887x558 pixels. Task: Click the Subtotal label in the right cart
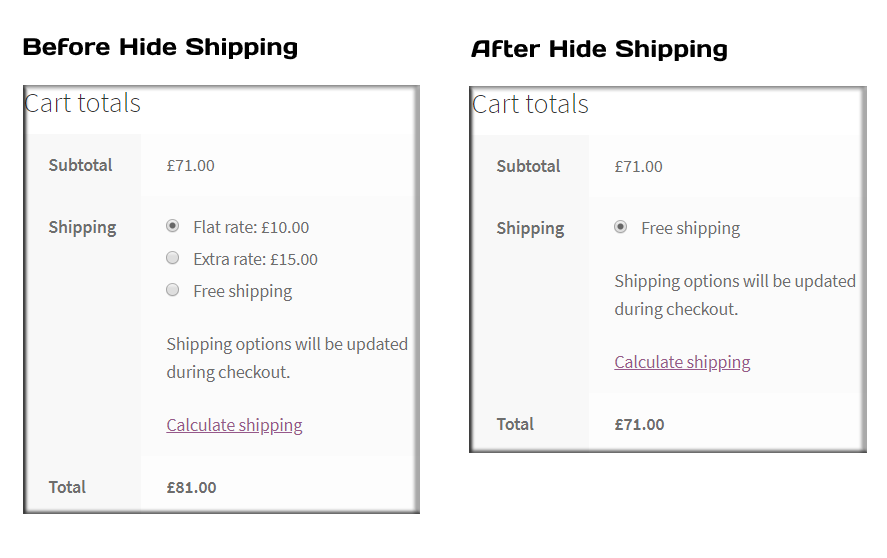point(528,166)
